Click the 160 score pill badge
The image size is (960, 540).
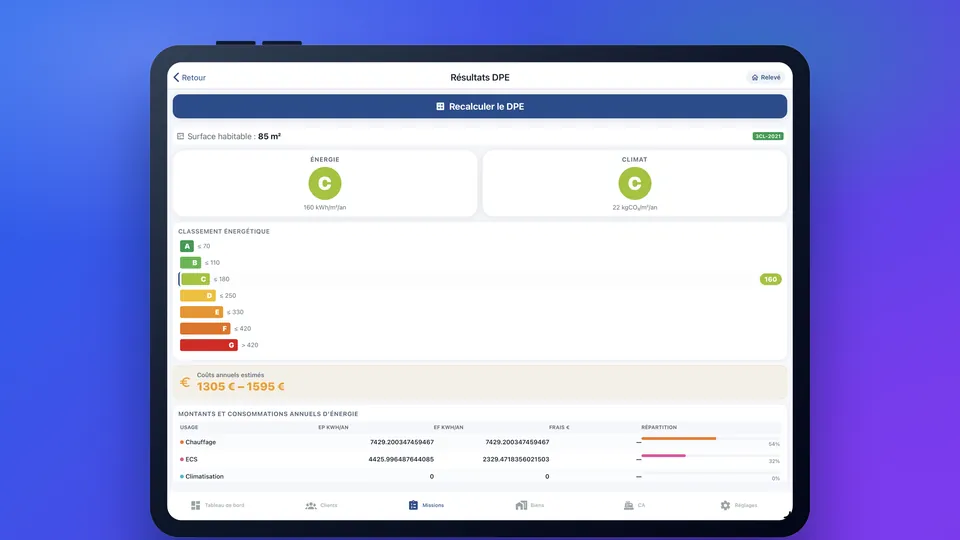click(770, 279)
